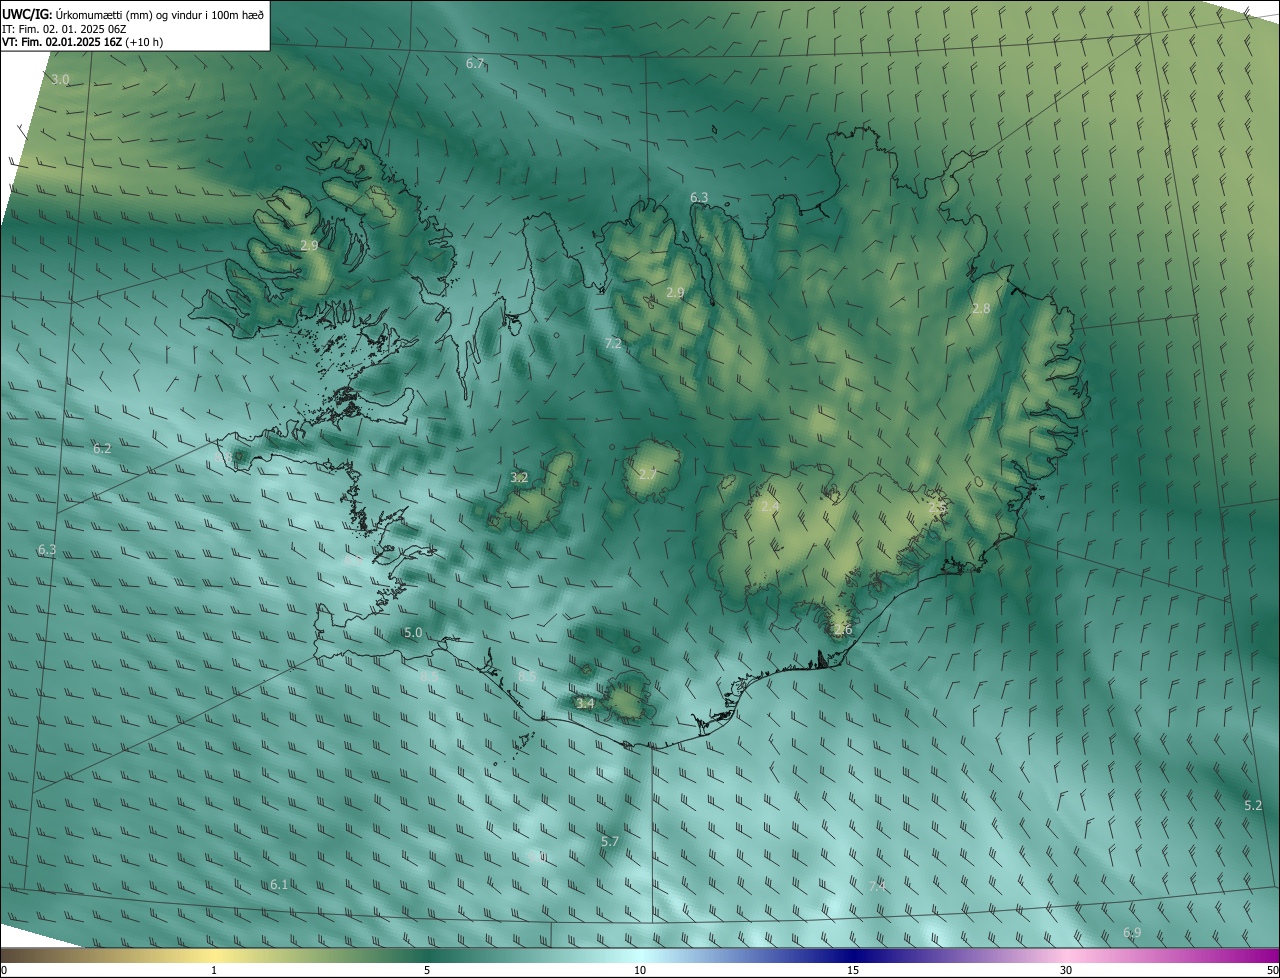Viewport: 1280px width, 978px height.
Task: Click the 2.6 value label on the map
Action: pyautogui.click(x=842, y=630)
